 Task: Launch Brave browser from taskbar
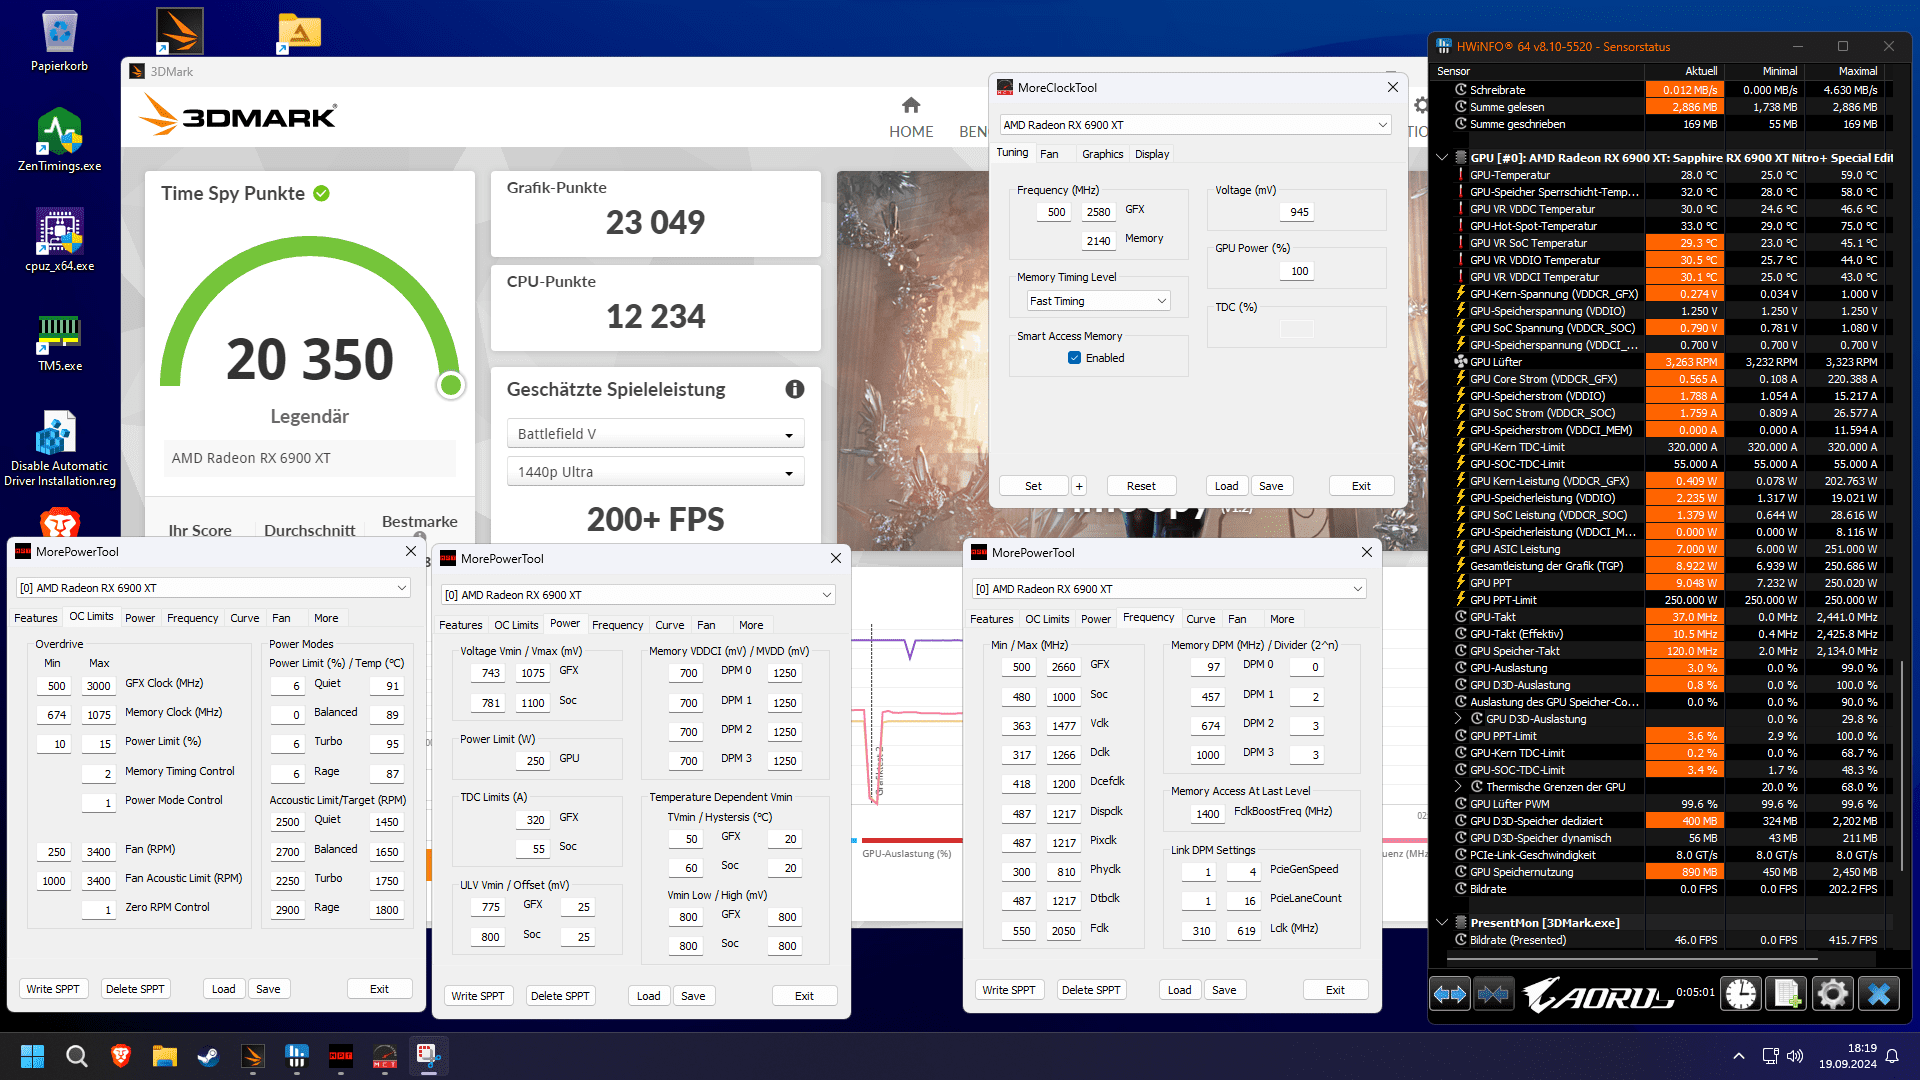(x=121, y=1056)
